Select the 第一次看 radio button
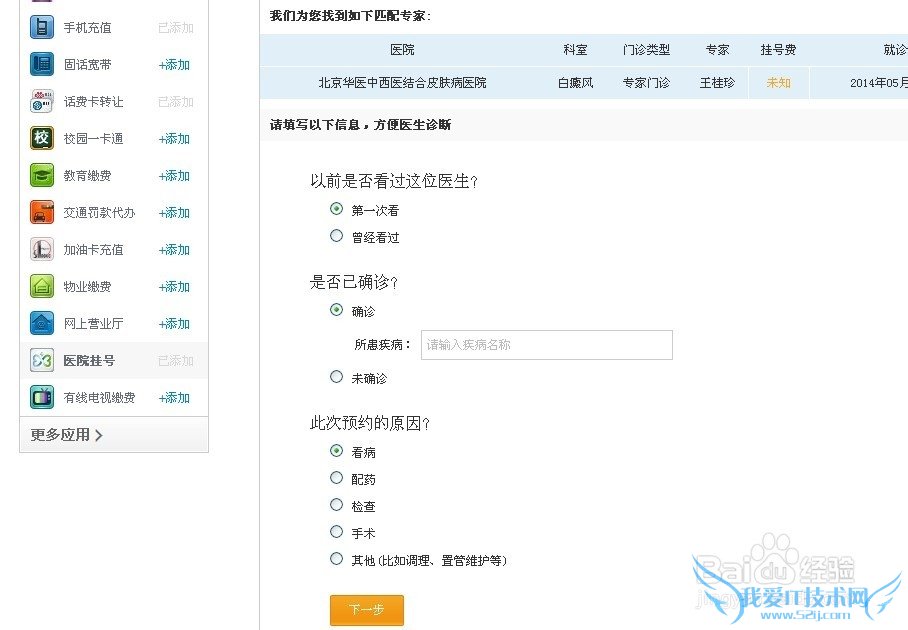 click(x=336, y=208)
